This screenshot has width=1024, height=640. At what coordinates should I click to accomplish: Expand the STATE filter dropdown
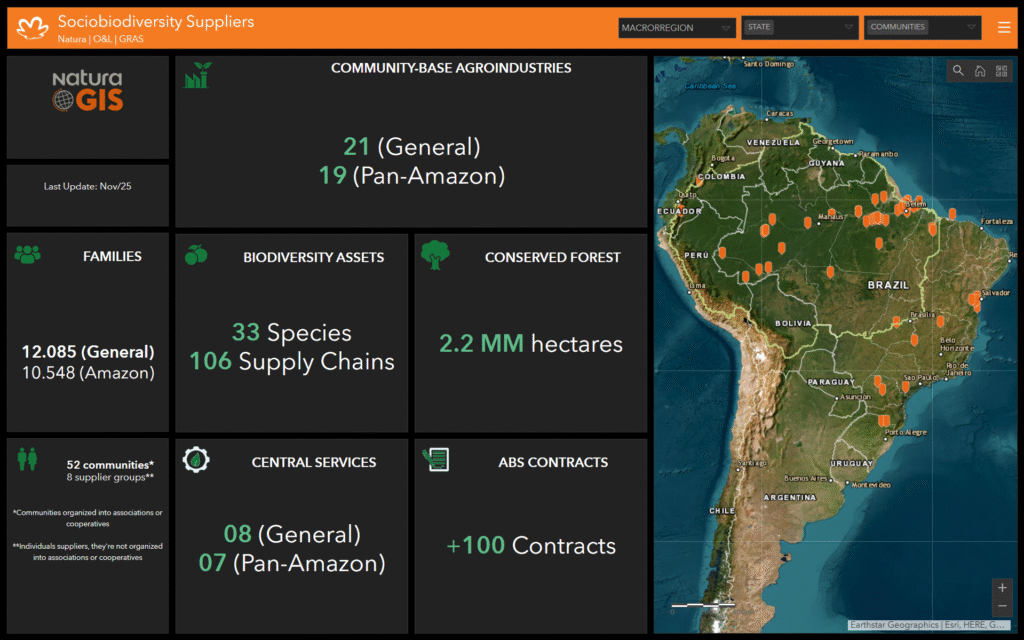pos(800,28)
